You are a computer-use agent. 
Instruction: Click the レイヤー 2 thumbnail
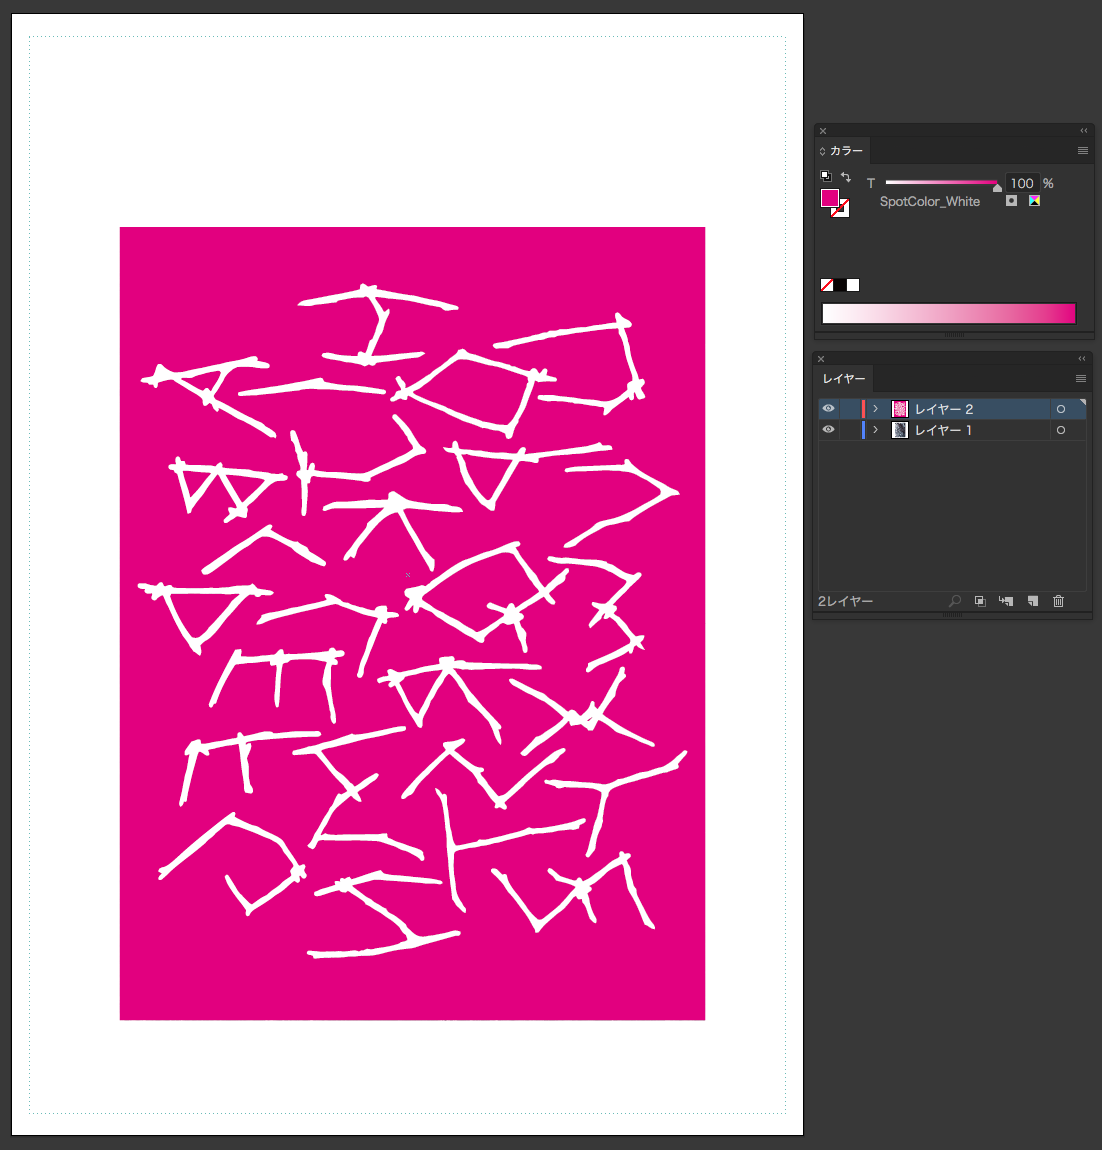pos(900,409)
